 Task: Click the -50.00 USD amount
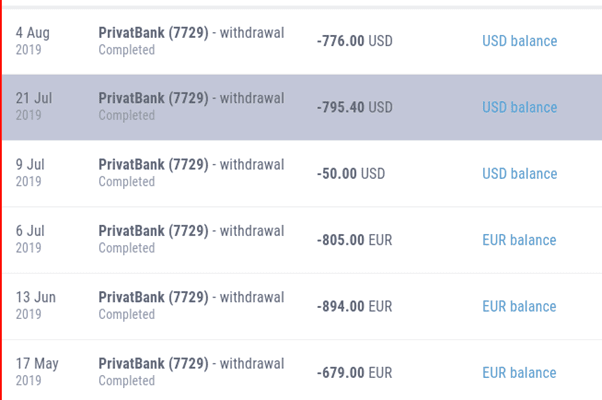(350, 174)
